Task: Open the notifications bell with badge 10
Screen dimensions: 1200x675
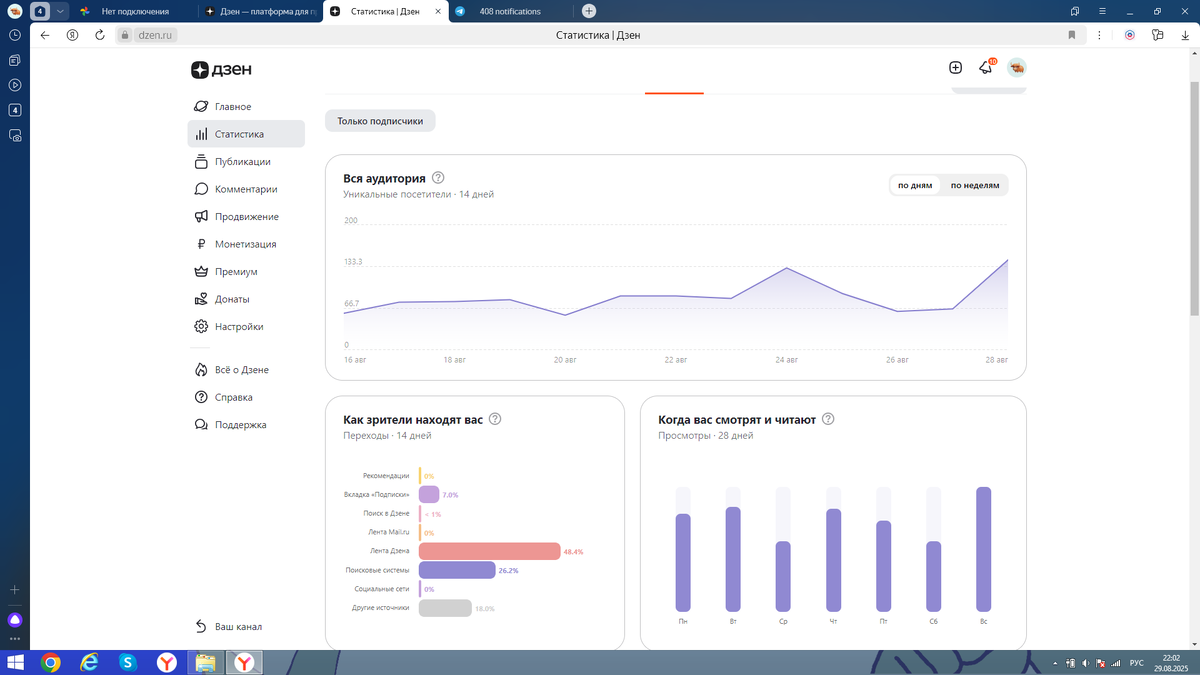Action: tap(986, 68)
